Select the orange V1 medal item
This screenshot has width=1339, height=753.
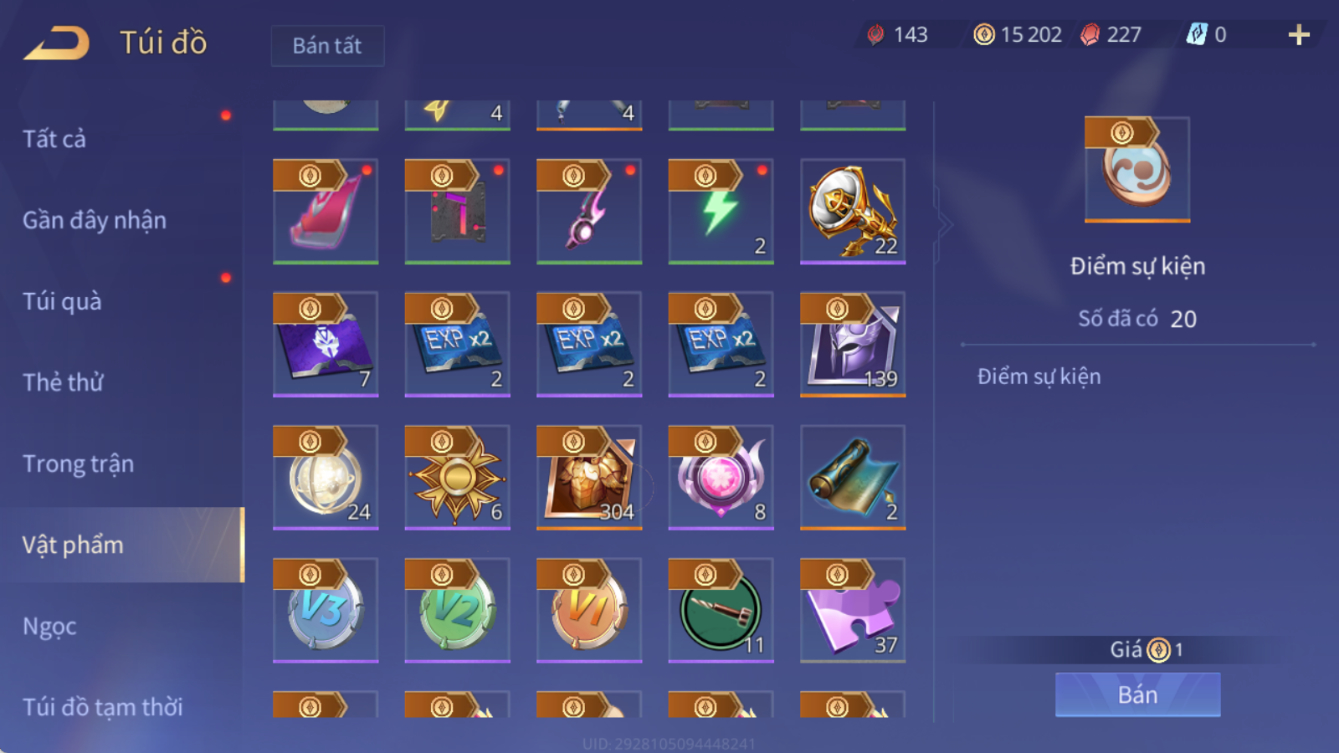coord(589,610)
